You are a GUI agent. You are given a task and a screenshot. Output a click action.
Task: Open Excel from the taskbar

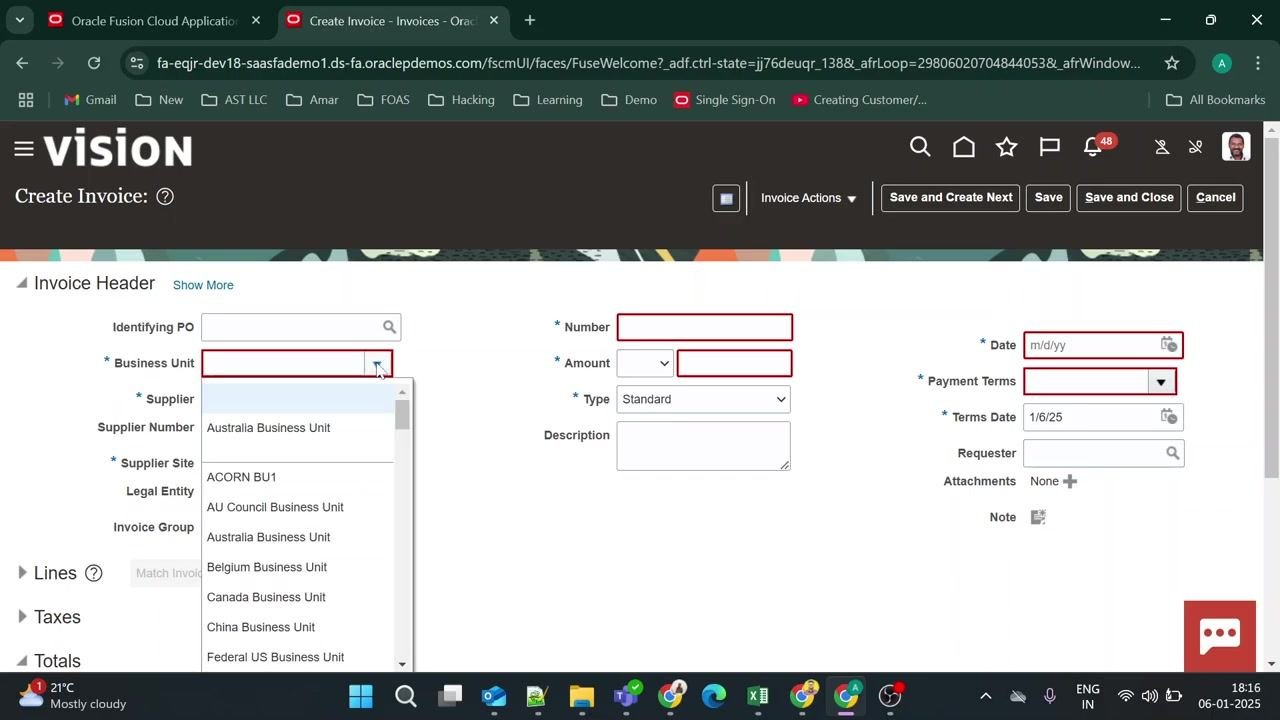(757, 696)
